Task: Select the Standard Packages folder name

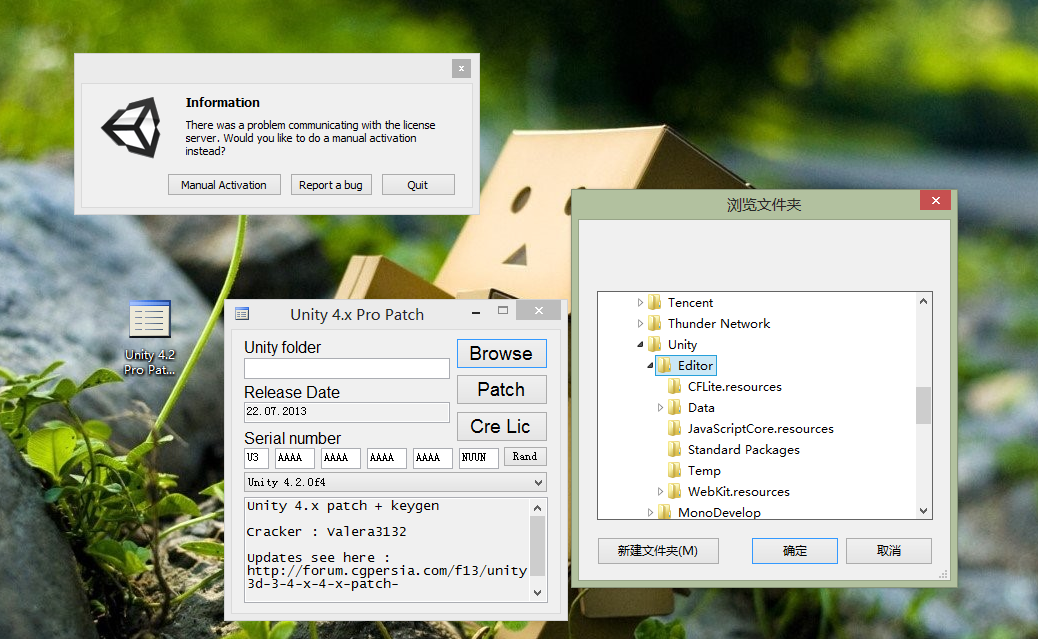Action: pos(743,450)
